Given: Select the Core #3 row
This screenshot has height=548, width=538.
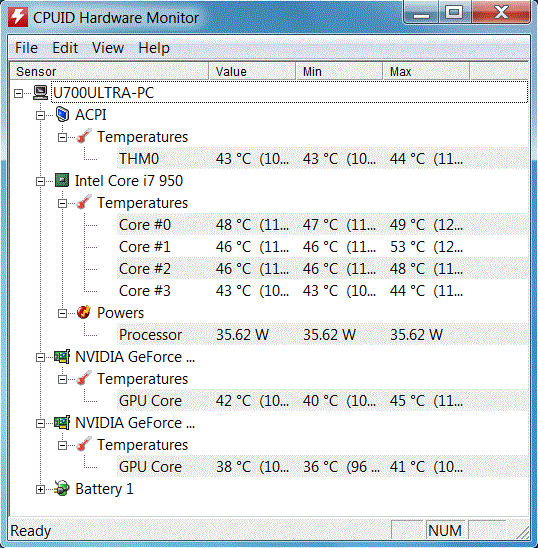Looking at the screenshot, I should pos(322,291).
